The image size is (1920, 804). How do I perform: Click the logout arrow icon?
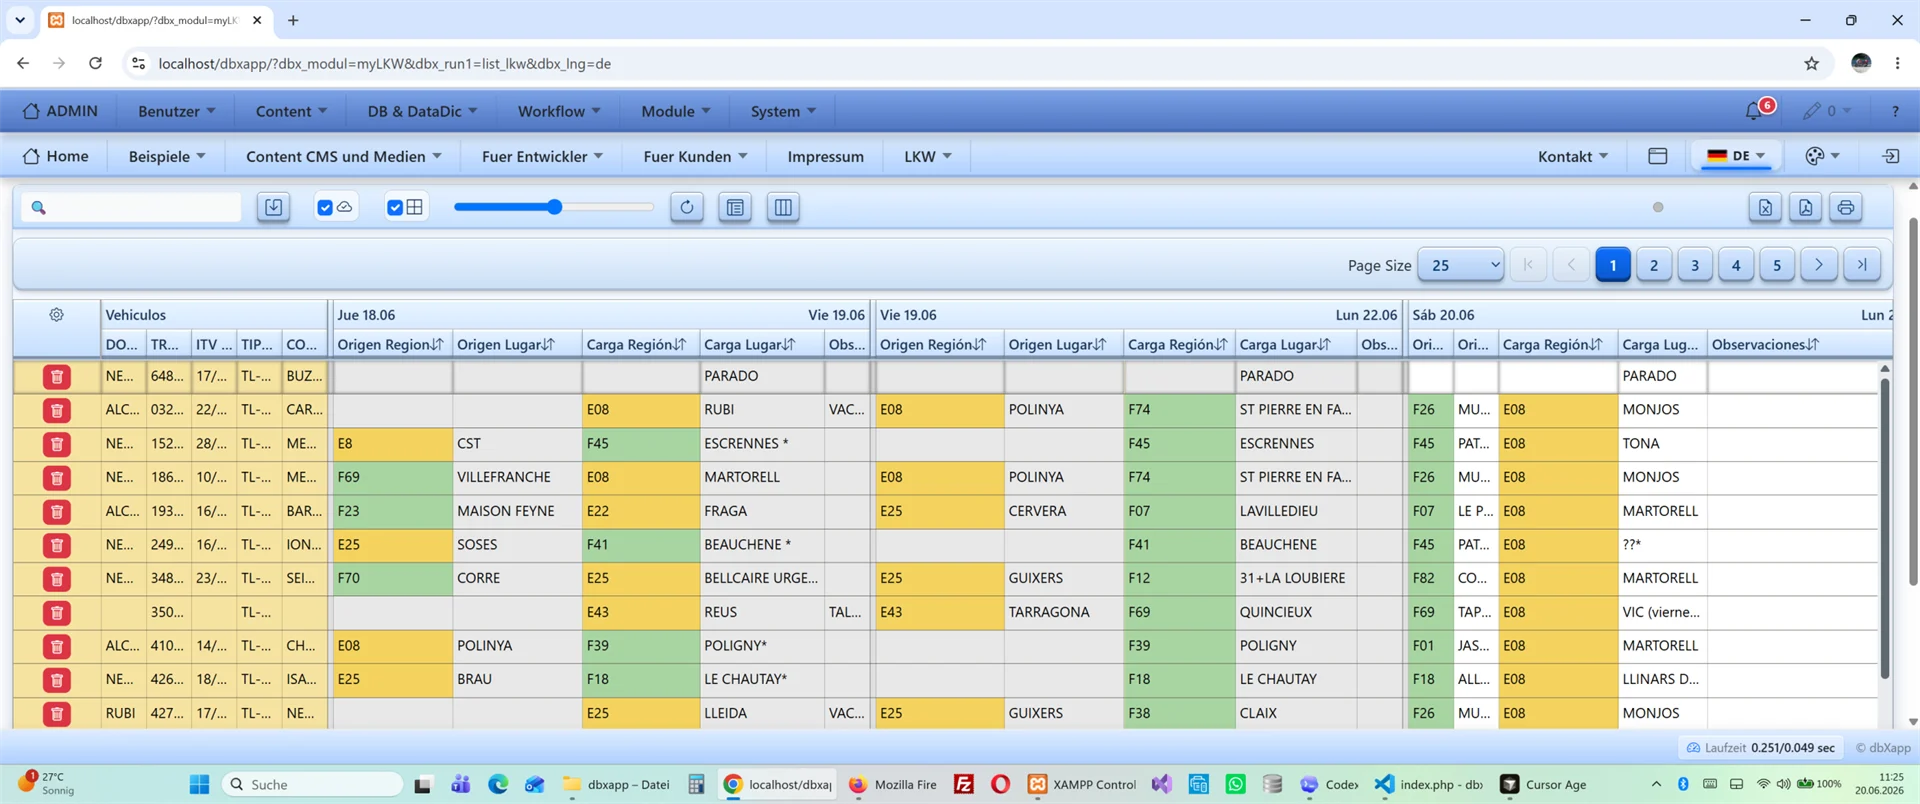(1890, 156)
